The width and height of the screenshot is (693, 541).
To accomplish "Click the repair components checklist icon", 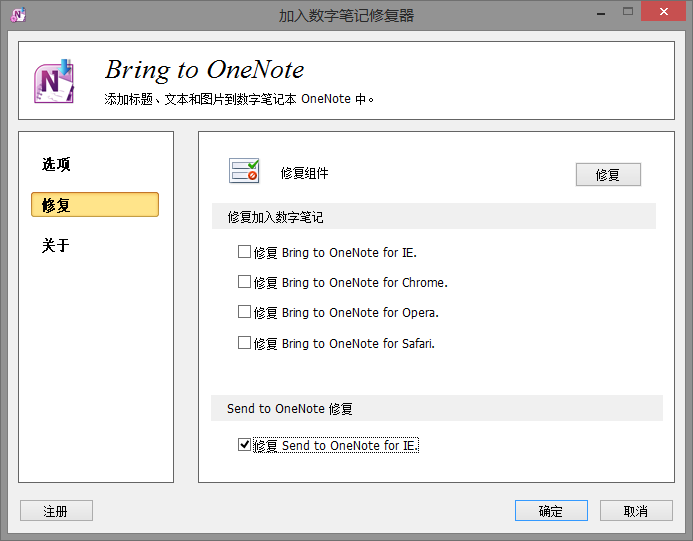I will pyautogui.click(x=244, y=171).
